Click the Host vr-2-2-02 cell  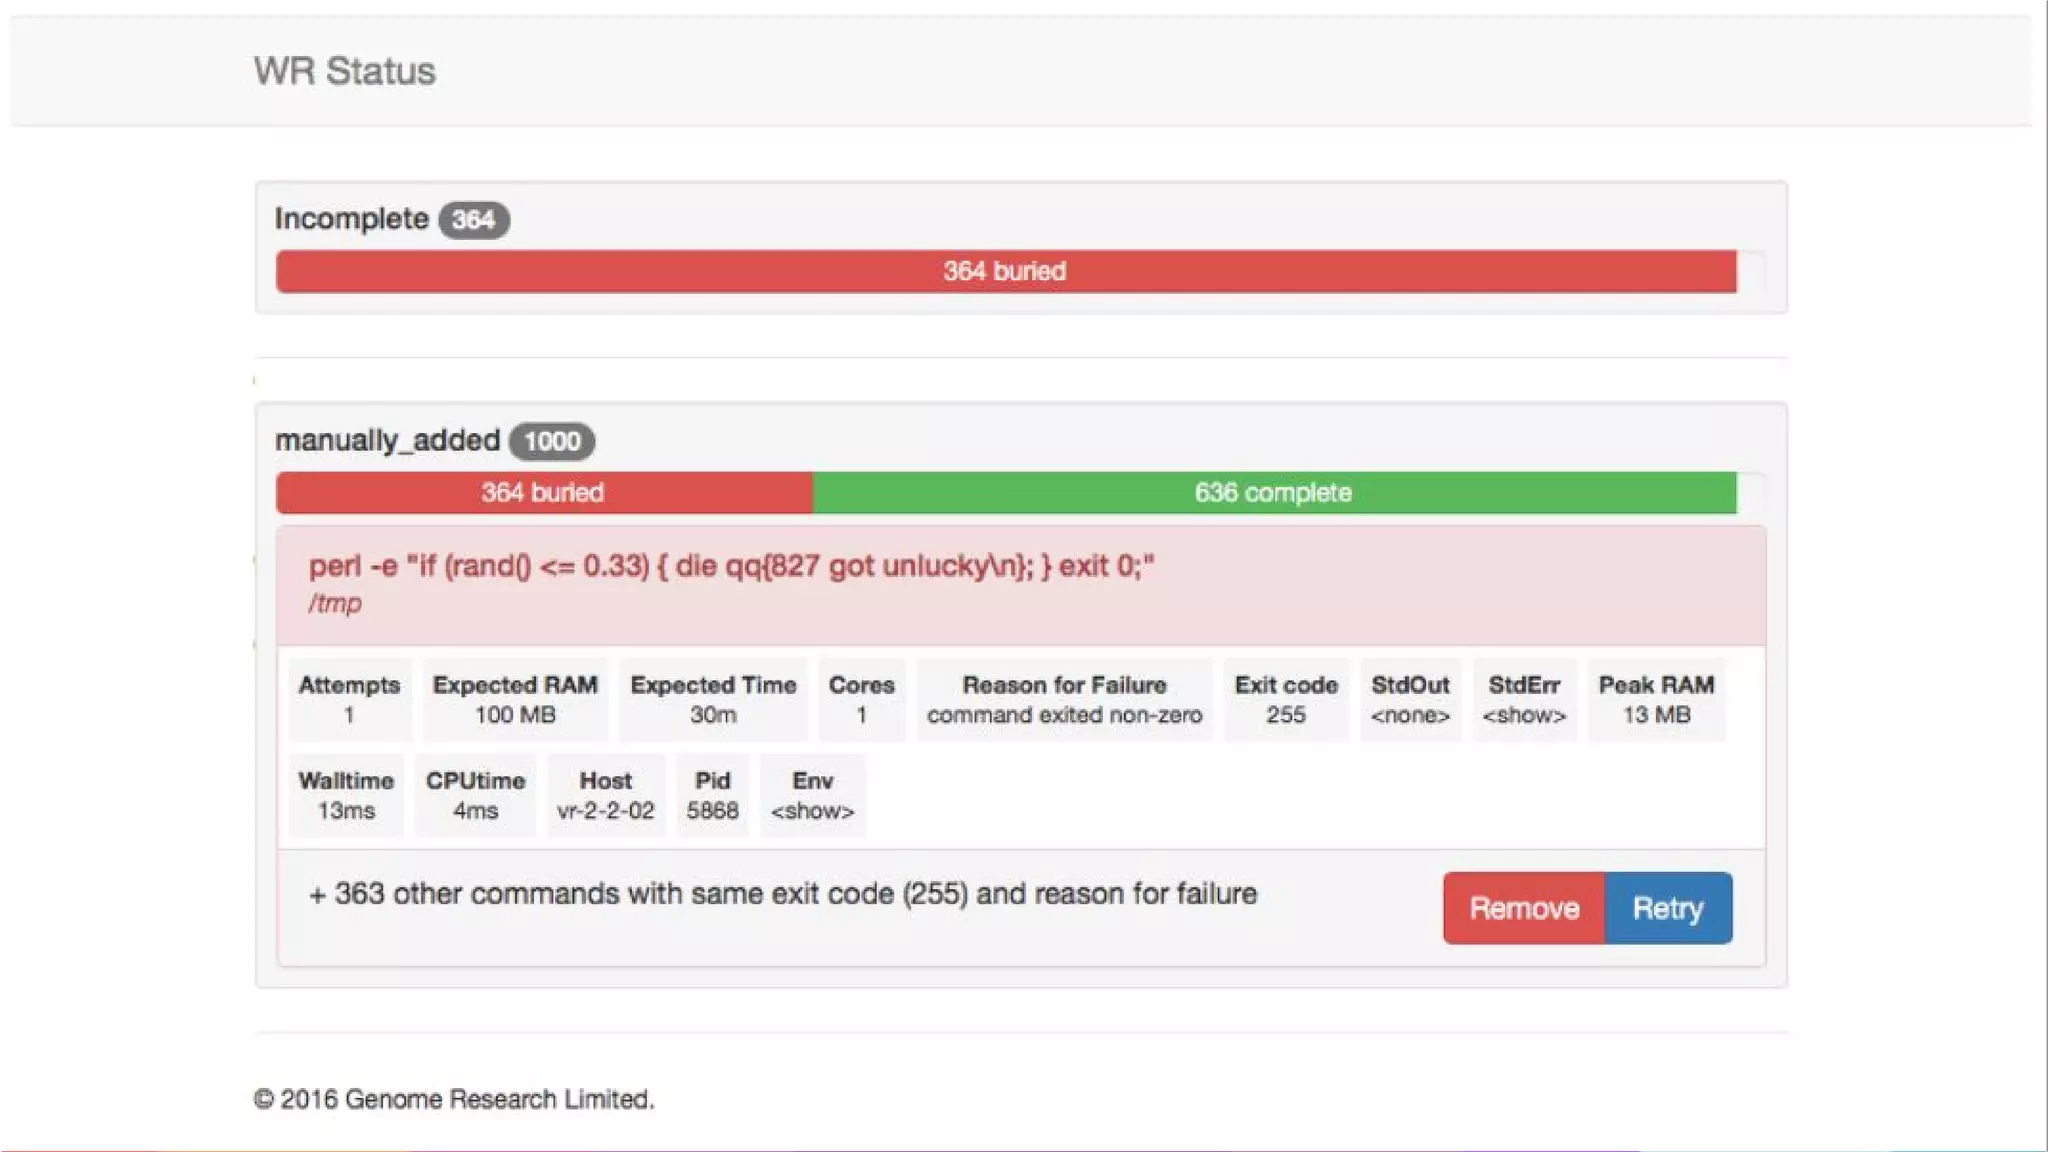[605, 796]
